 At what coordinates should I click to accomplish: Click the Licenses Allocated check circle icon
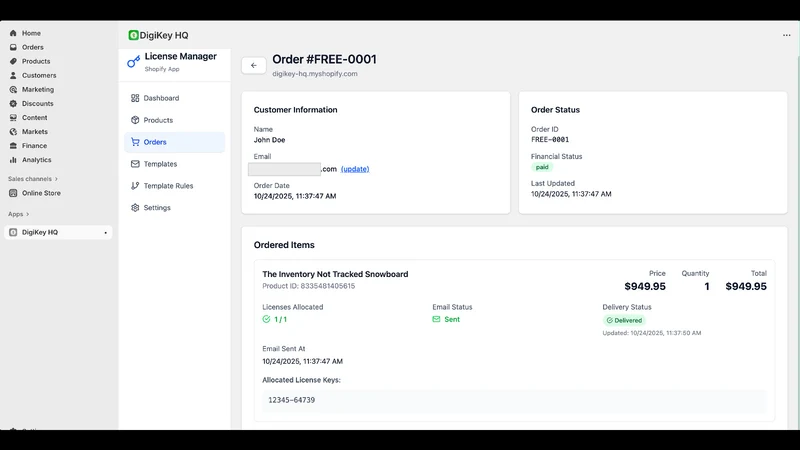tap(266, 319)
